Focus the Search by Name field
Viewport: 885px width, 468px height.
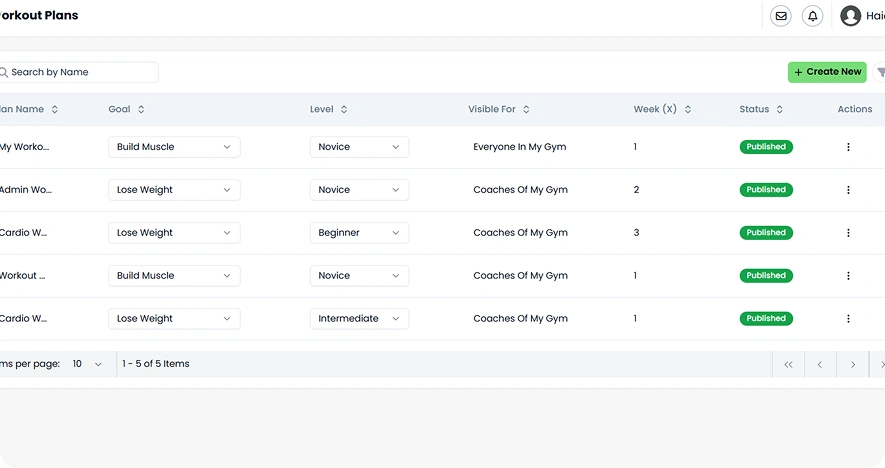point(79,72)
